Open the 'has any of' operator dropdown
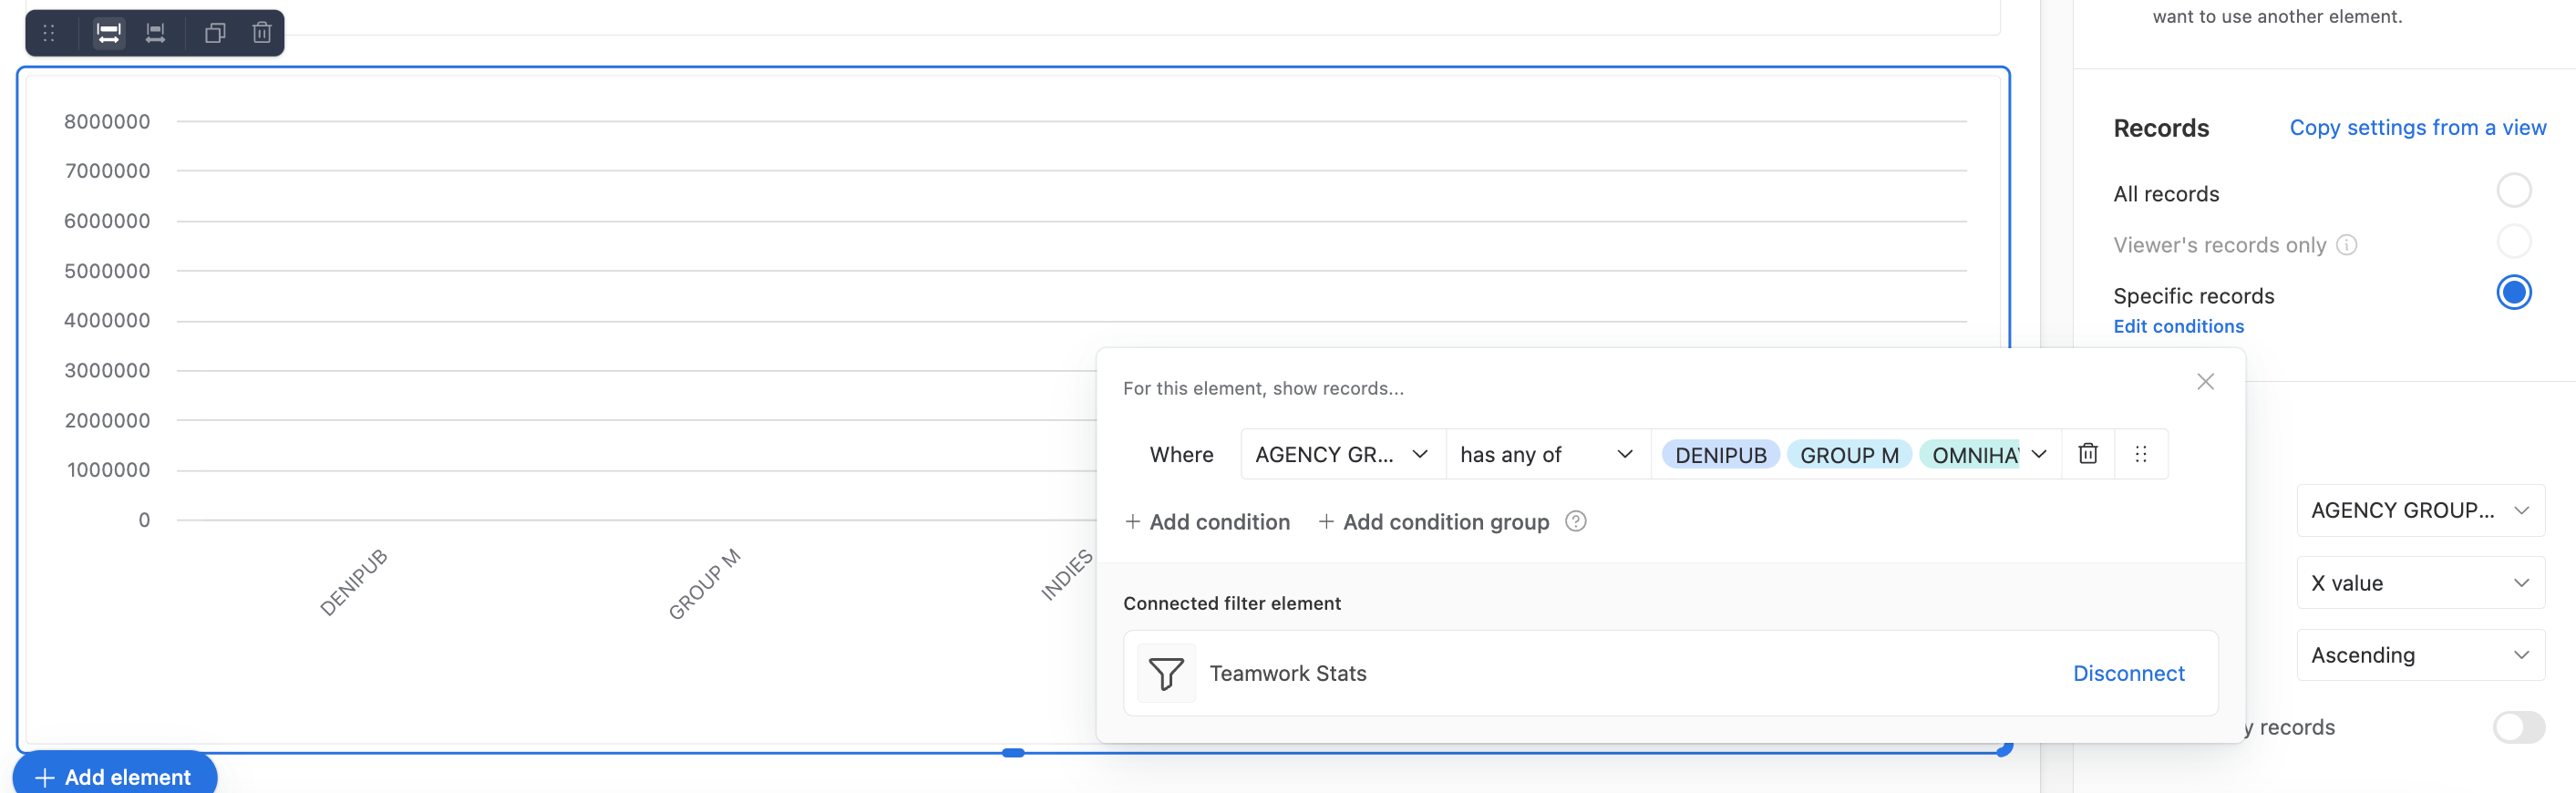 tap(1547, 454)
